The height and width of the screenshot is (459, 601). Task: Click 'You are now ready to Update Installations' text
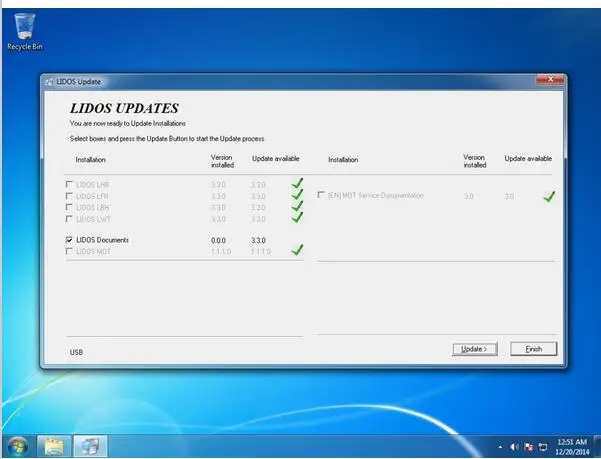point(128,123)
